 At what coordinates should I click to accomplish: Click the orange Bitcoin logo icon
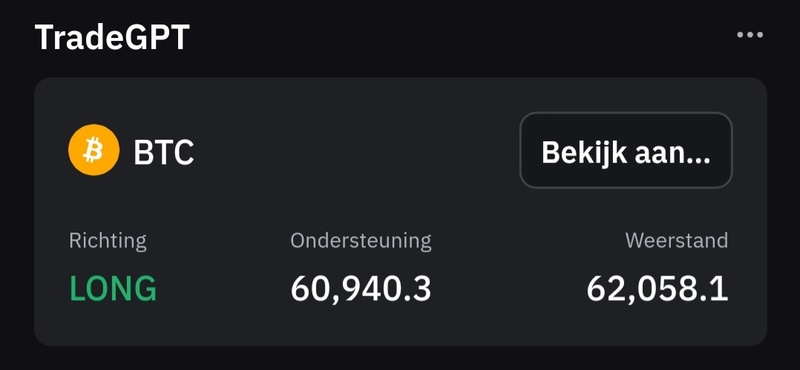click(94, 150)
